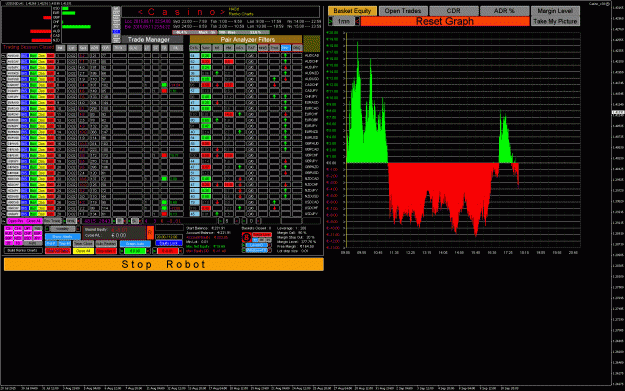Click the right chevron beside Casino title
Viewport: 625px width, 391px height.
coord(222,12)
